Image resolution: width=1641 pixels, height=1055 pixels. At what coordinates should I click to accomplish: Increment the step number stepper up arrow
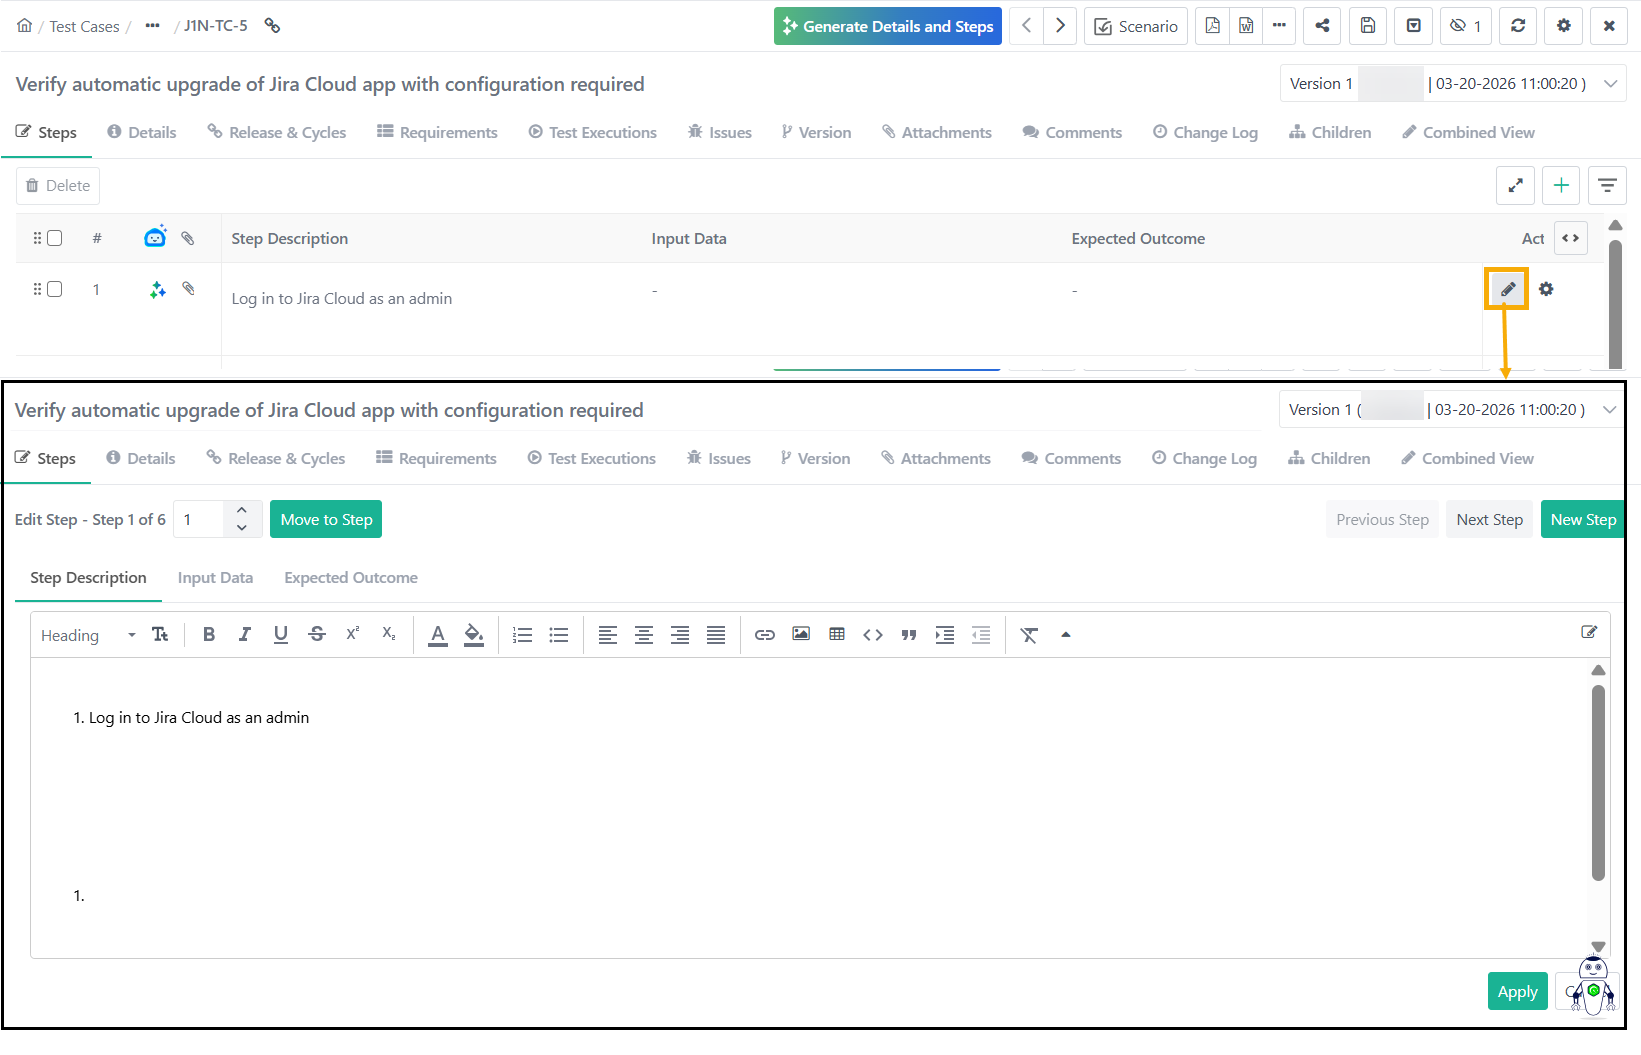(242, 510)
